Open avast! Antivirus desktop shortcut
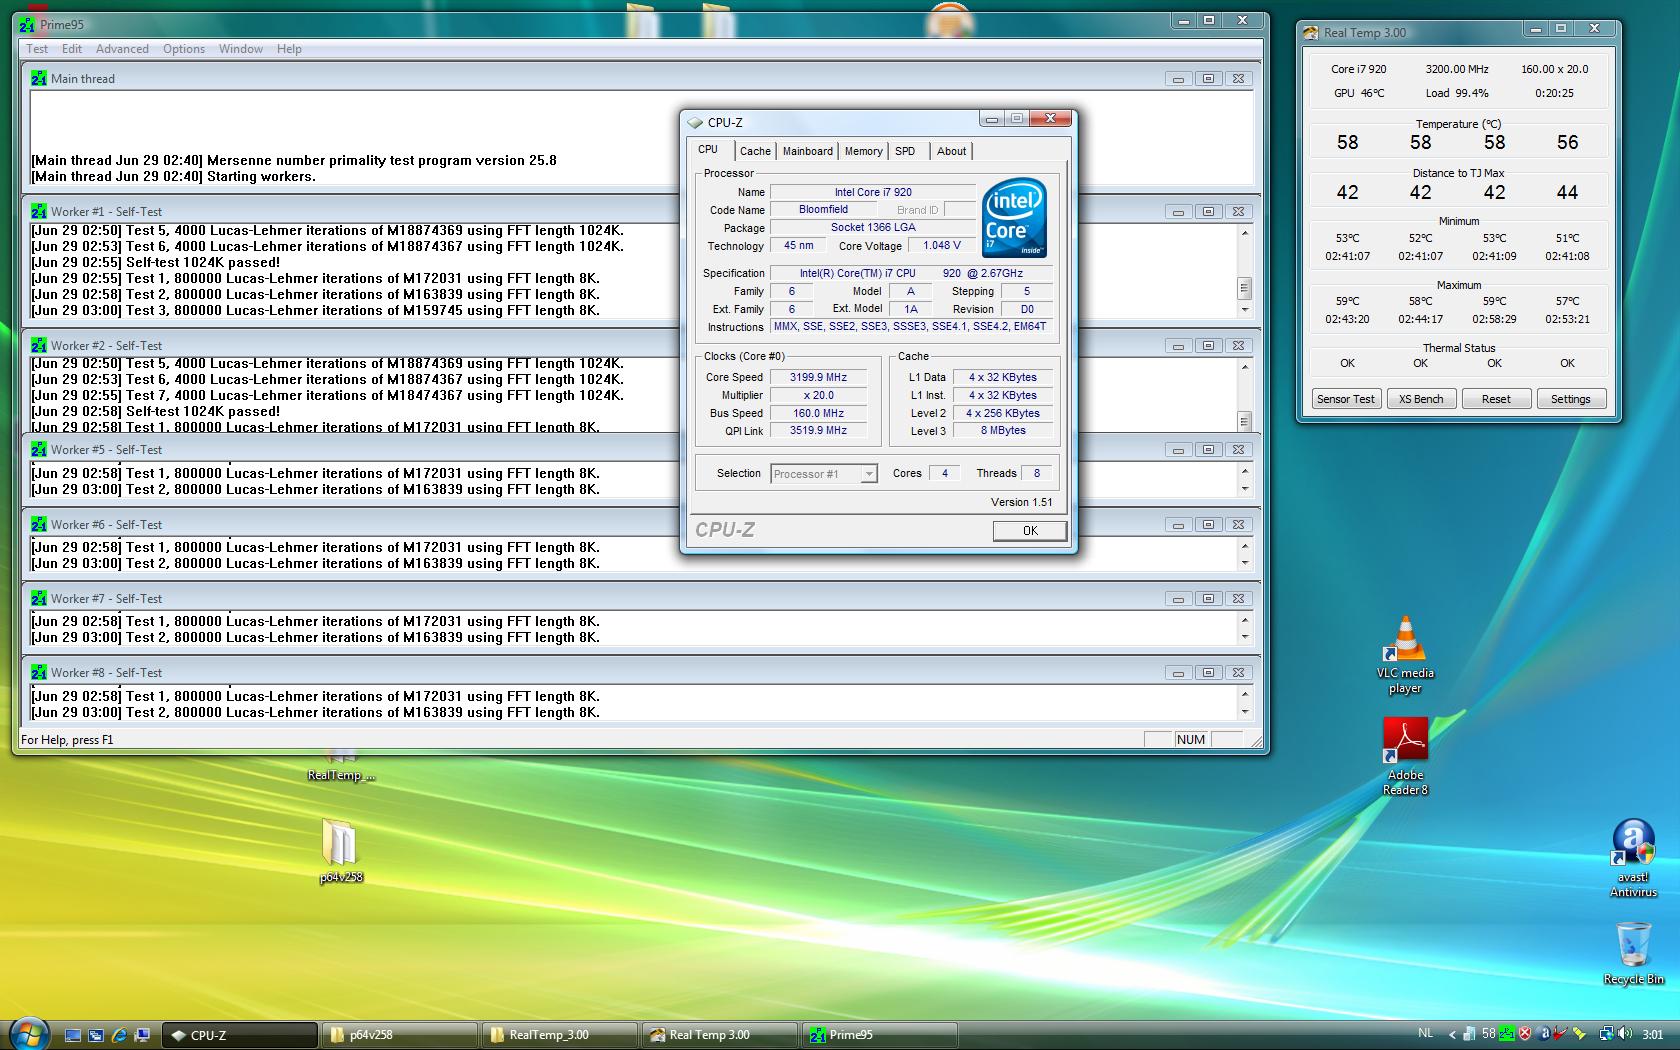1680x1050 pixels. [x=1633, y=859]
